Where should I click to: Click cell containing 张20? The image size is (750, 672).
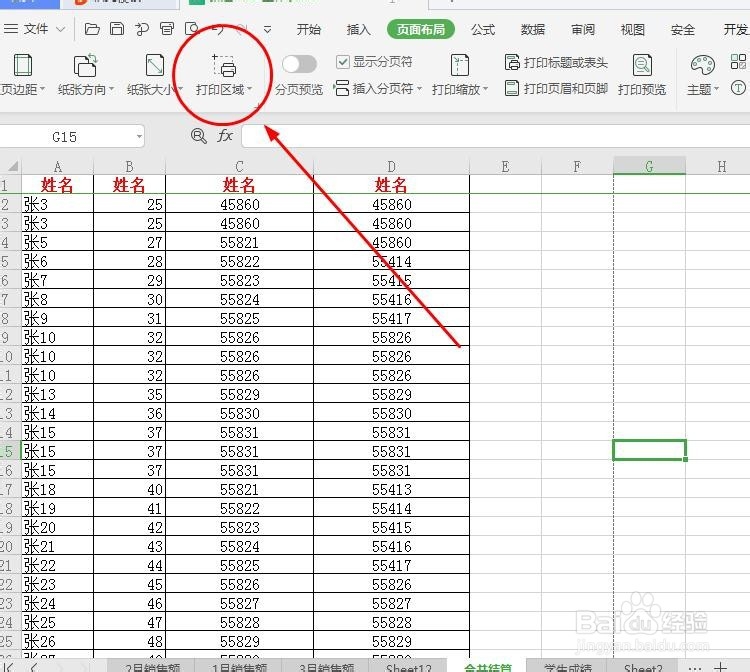tap(57, 527)
